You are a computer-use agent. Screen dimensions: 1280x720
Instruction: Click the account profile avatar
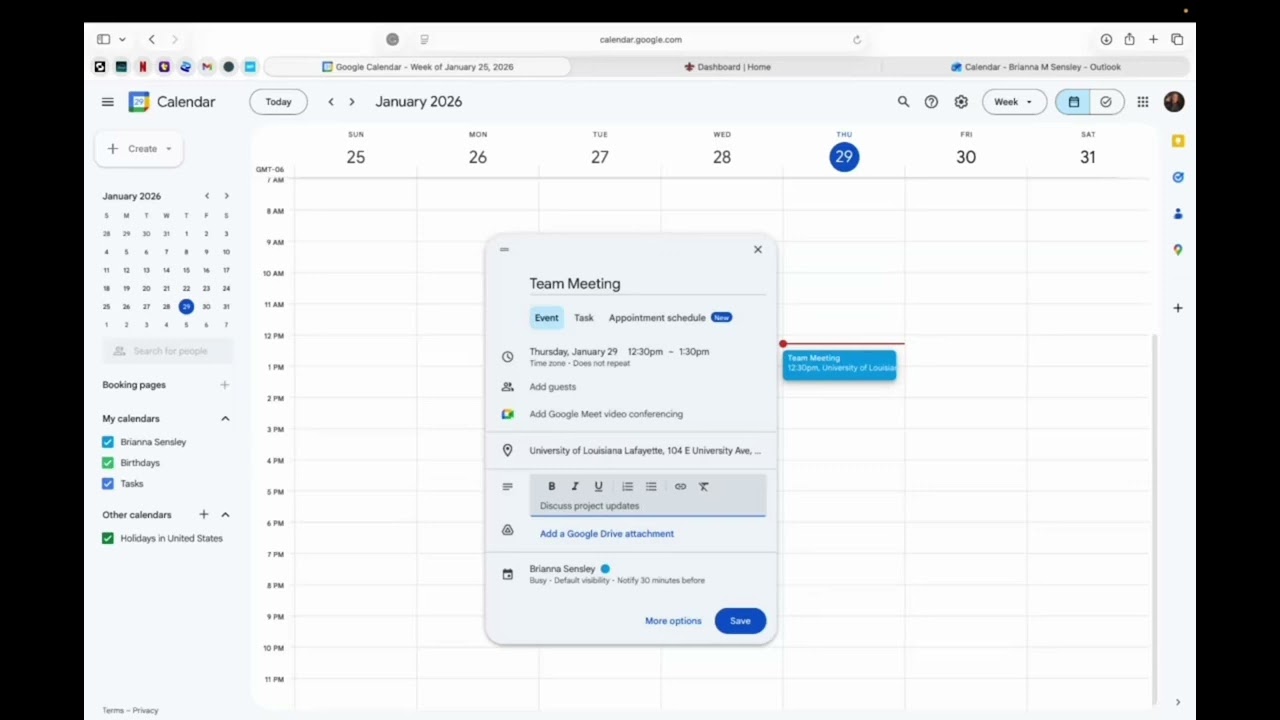[x=1174, y=102]
